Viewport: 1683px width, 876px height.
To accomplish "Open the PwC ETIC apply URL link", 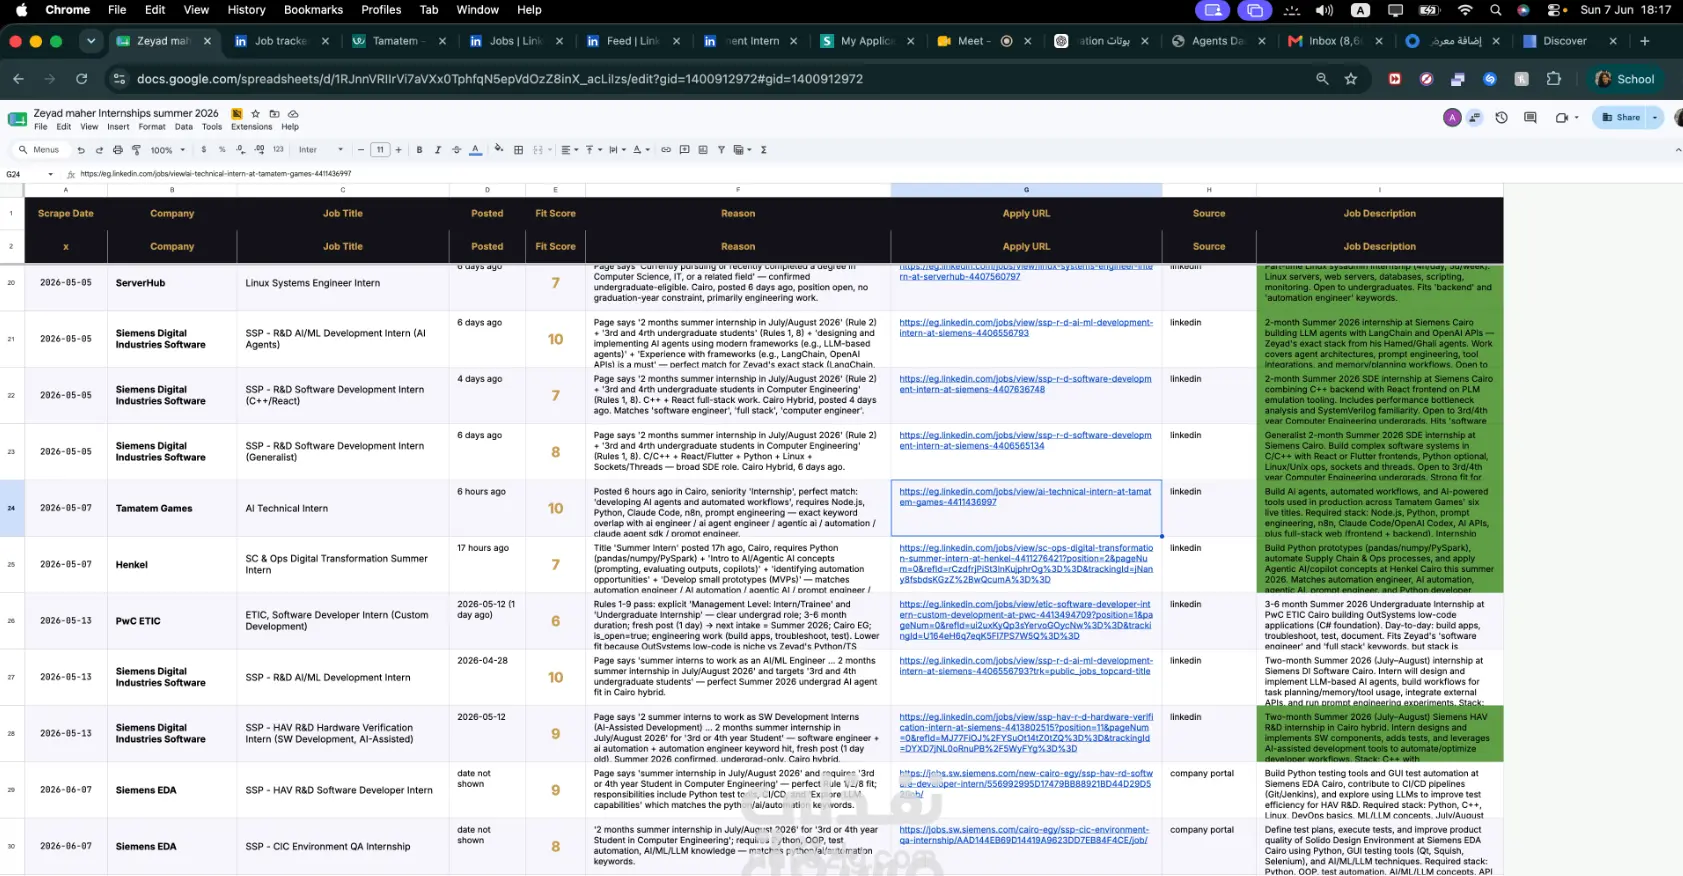I will click(1025, 620).
